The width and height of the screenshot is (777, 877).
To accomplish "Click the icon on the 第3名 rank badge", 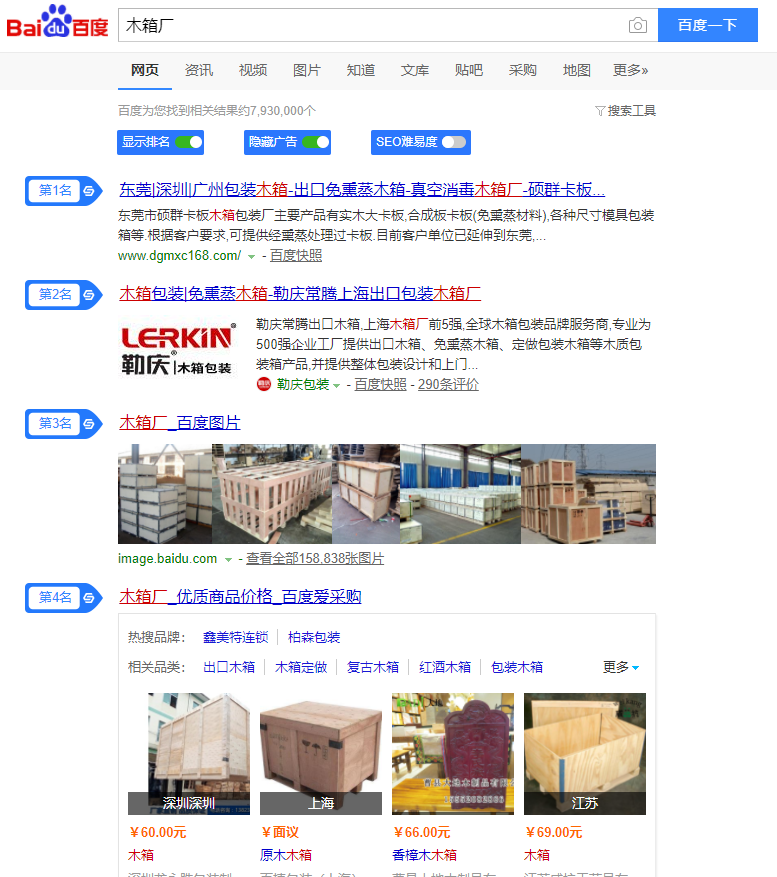I will coord(88,424).
